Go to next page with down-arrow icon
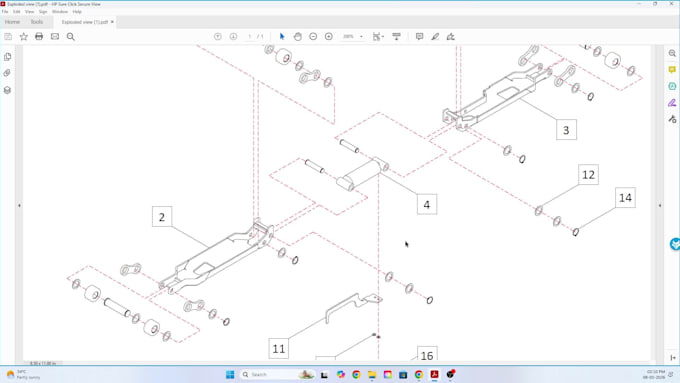The height and width of the screenshot is (383, 680). (x=233, y=37)
